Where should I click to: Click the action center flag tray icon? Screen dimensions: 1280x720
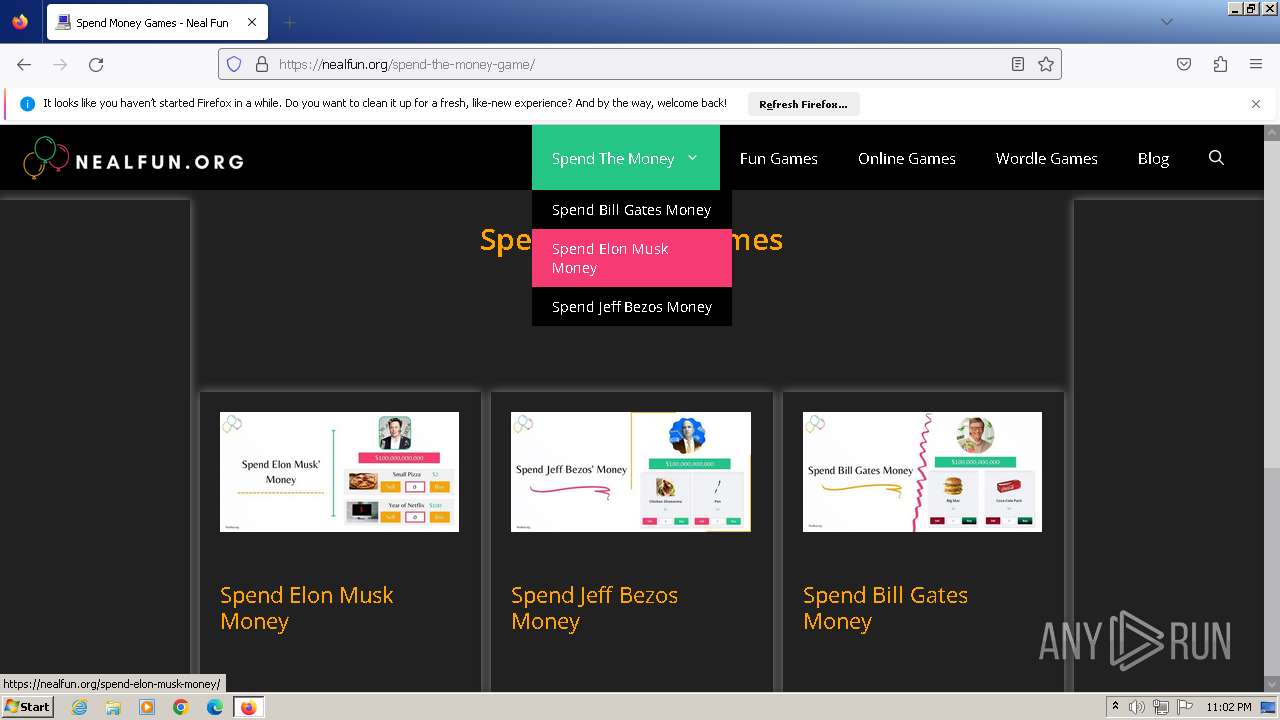click(x=1185, y=707)
